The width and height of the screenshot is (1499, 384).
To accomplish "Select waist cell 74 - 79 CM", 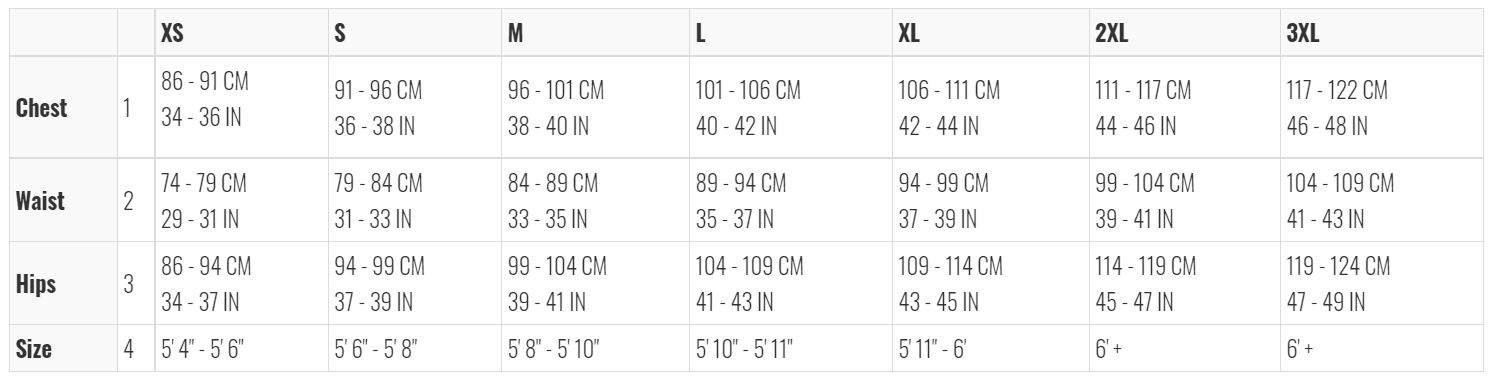I will [x=204, y=184].
